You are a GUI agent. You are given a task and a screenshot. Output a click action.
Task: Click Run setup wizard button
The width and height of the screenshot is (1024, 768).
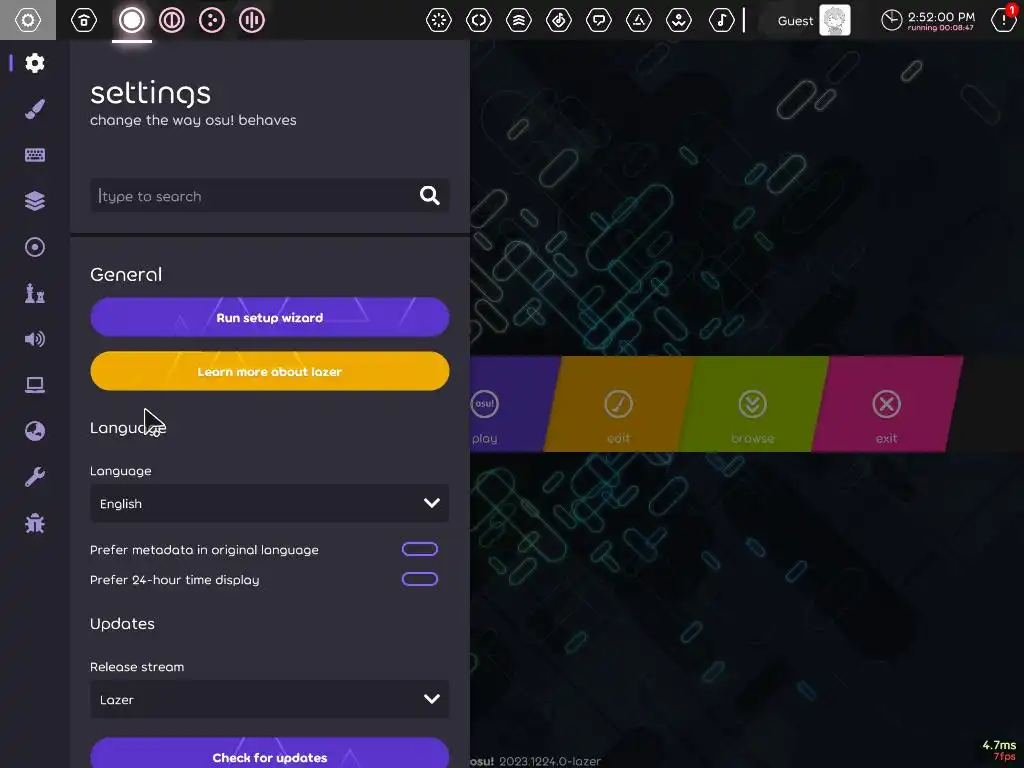(x=269, y=317)
